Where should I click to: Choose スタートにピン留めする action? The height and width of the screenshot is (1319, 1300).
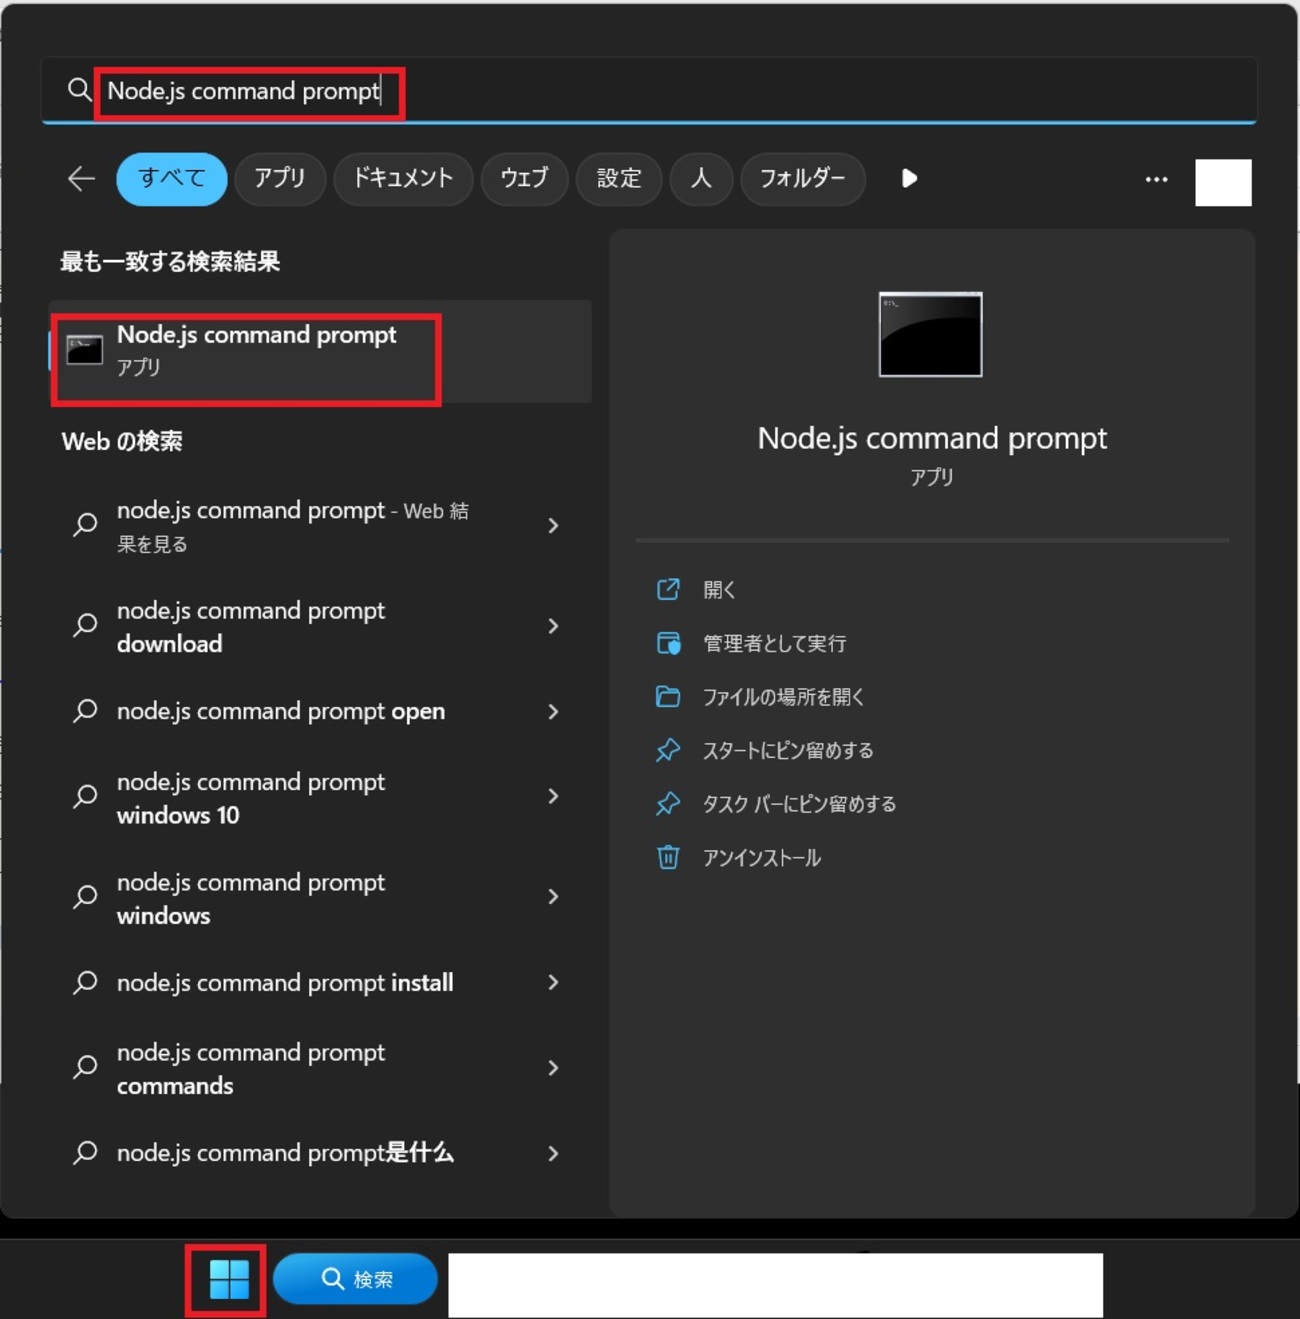788,751
